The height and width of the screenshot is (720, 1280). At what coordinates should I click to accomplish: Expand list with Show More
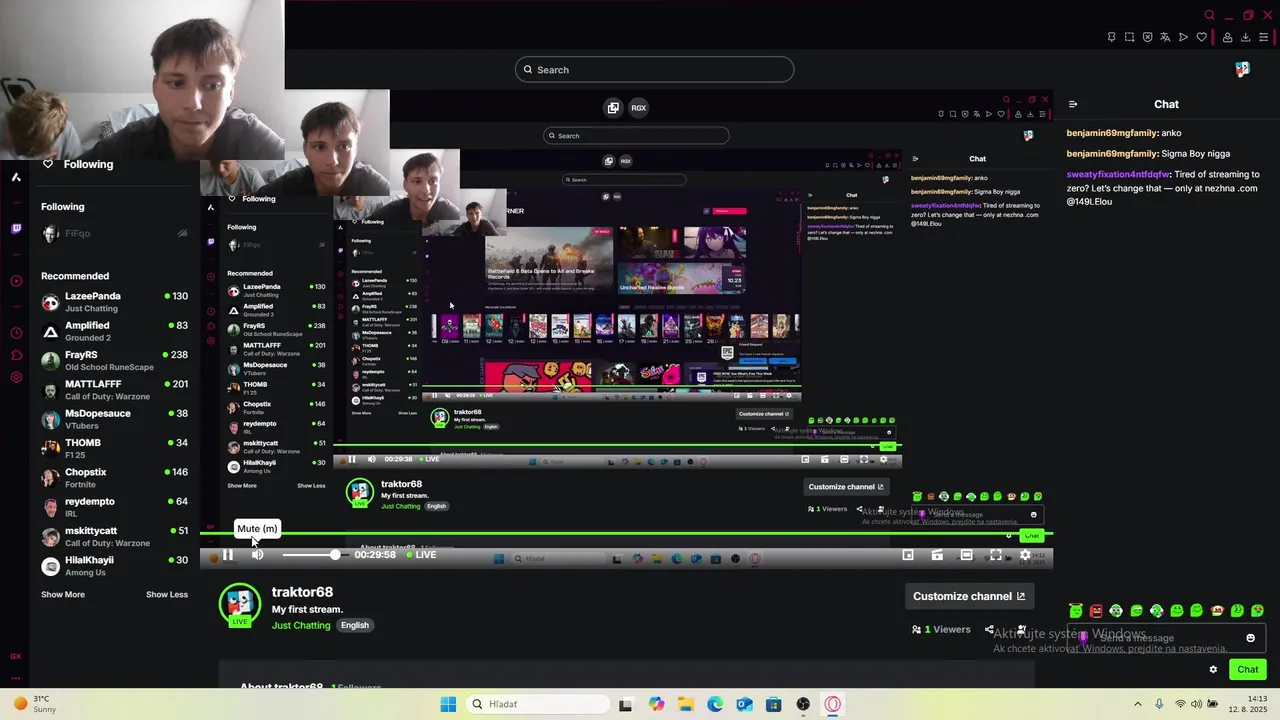63,594
